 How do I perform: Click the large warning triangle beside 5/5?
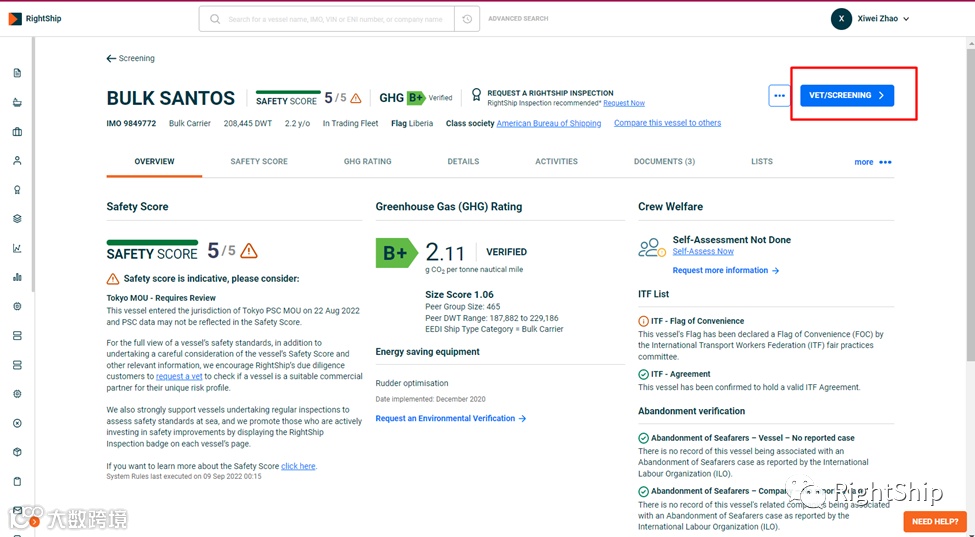tap(249, 250)
